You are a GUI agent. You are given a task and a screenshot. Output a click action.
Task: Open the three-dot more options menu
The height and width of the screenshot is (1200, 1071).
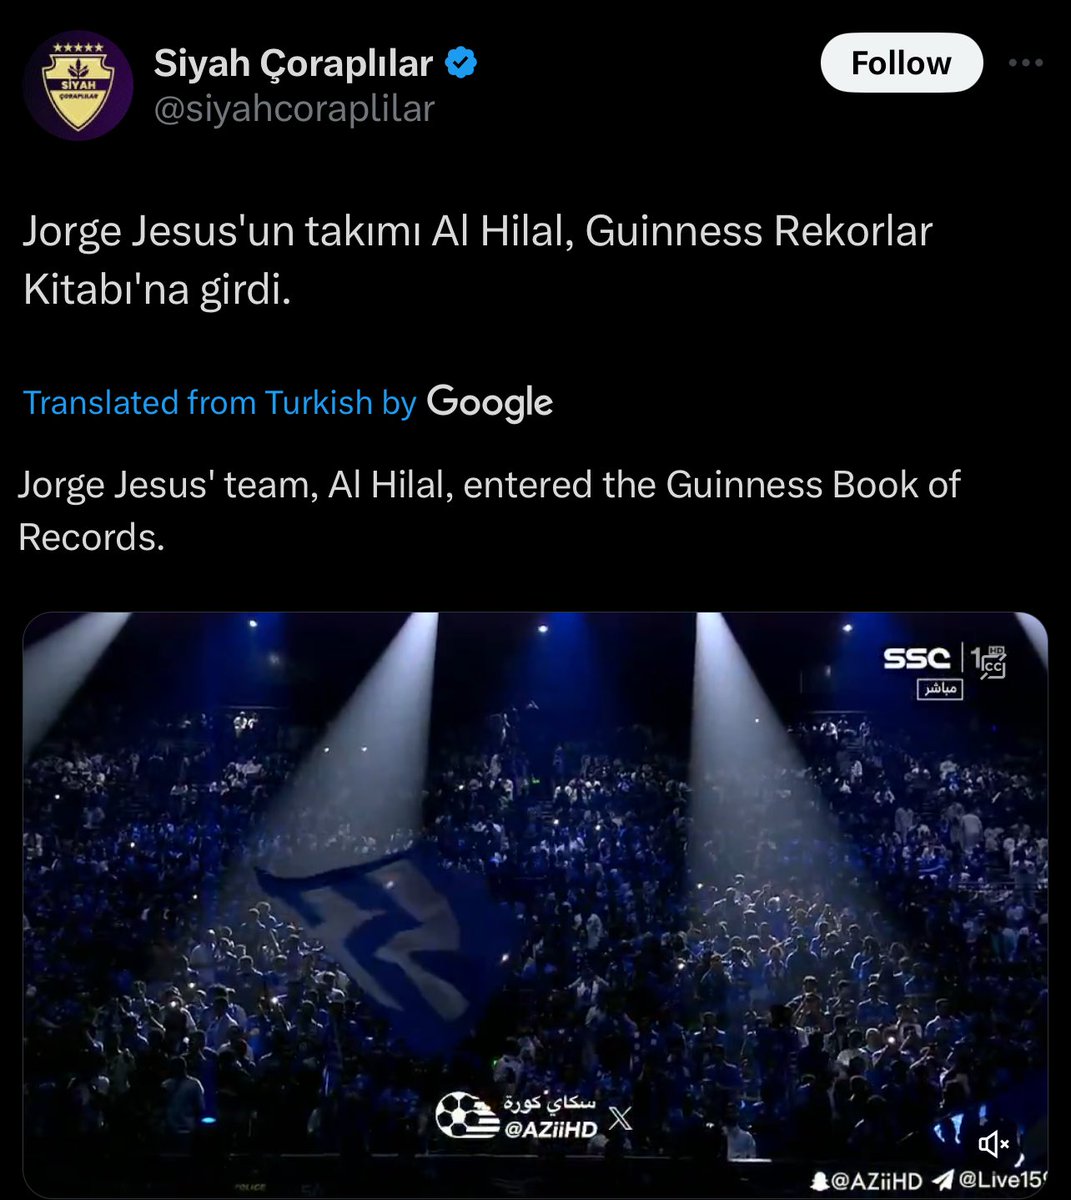pos(1025,63)
